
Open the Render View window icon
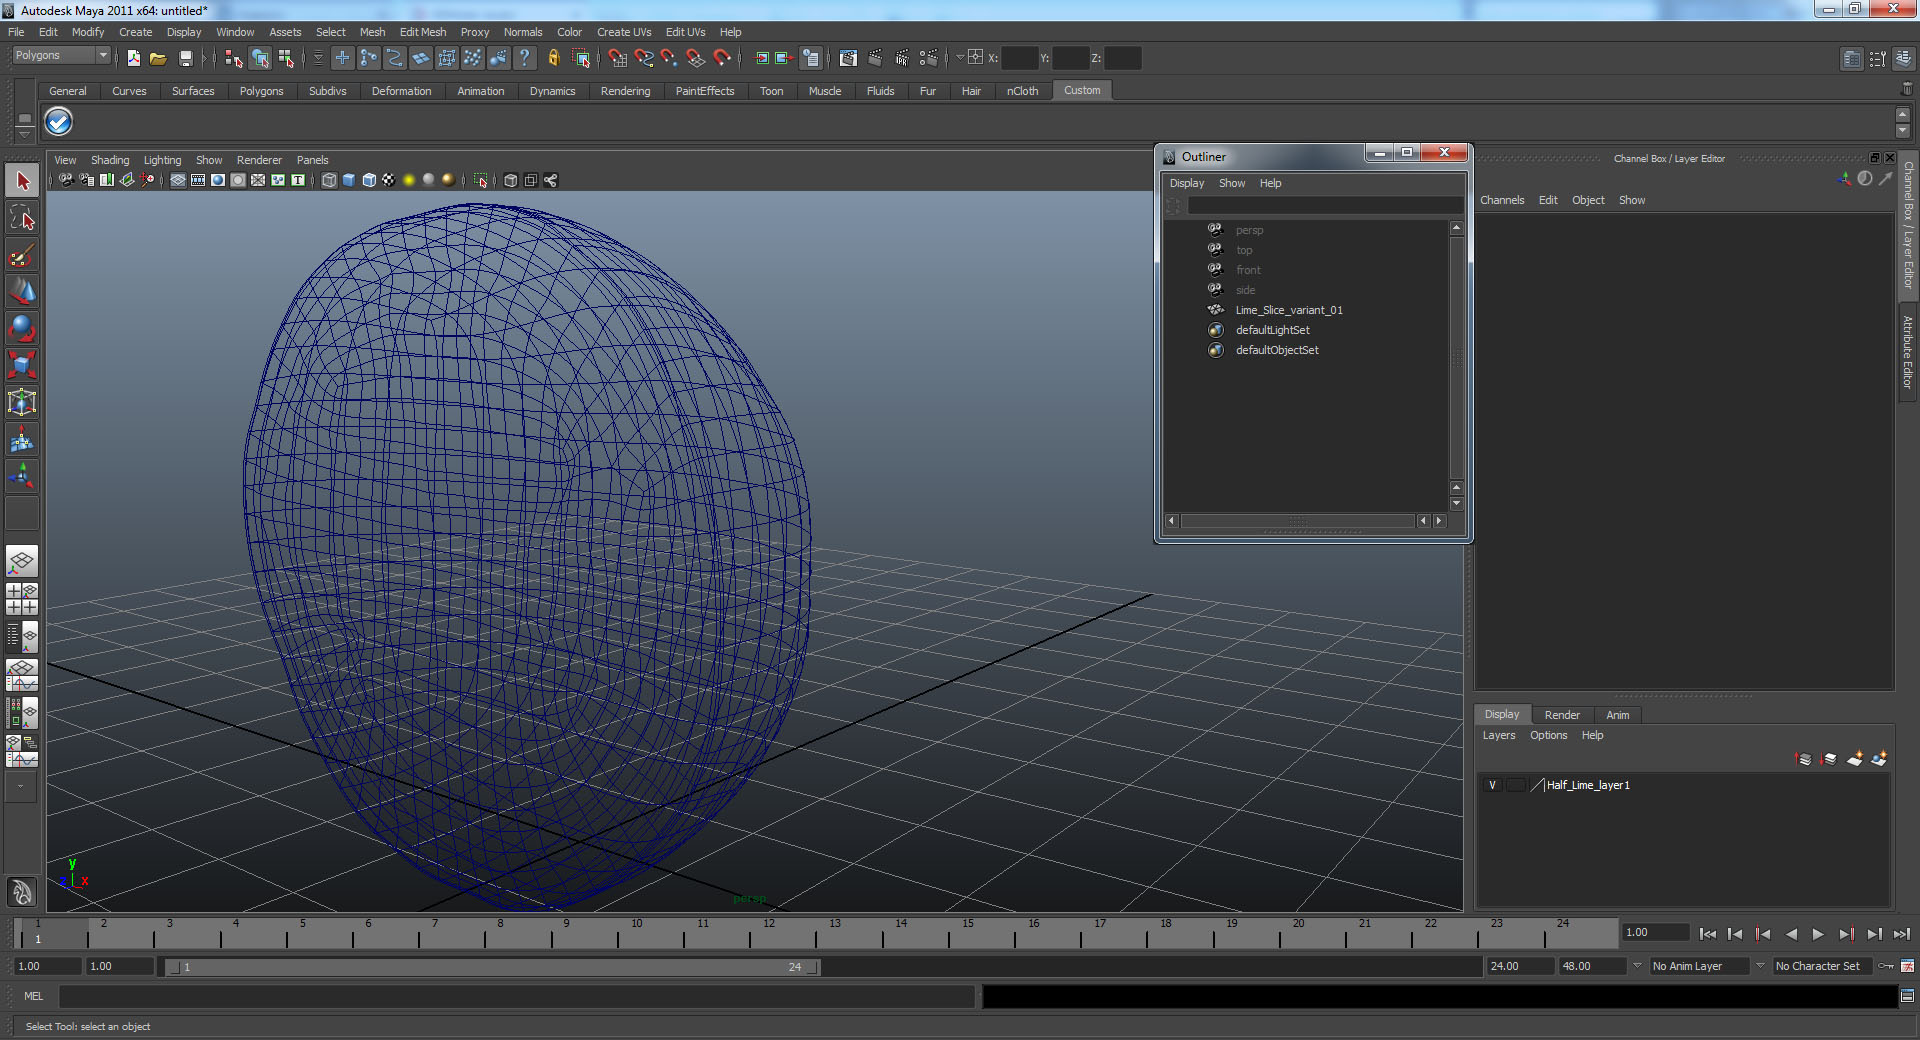click(x=848, y=58)
